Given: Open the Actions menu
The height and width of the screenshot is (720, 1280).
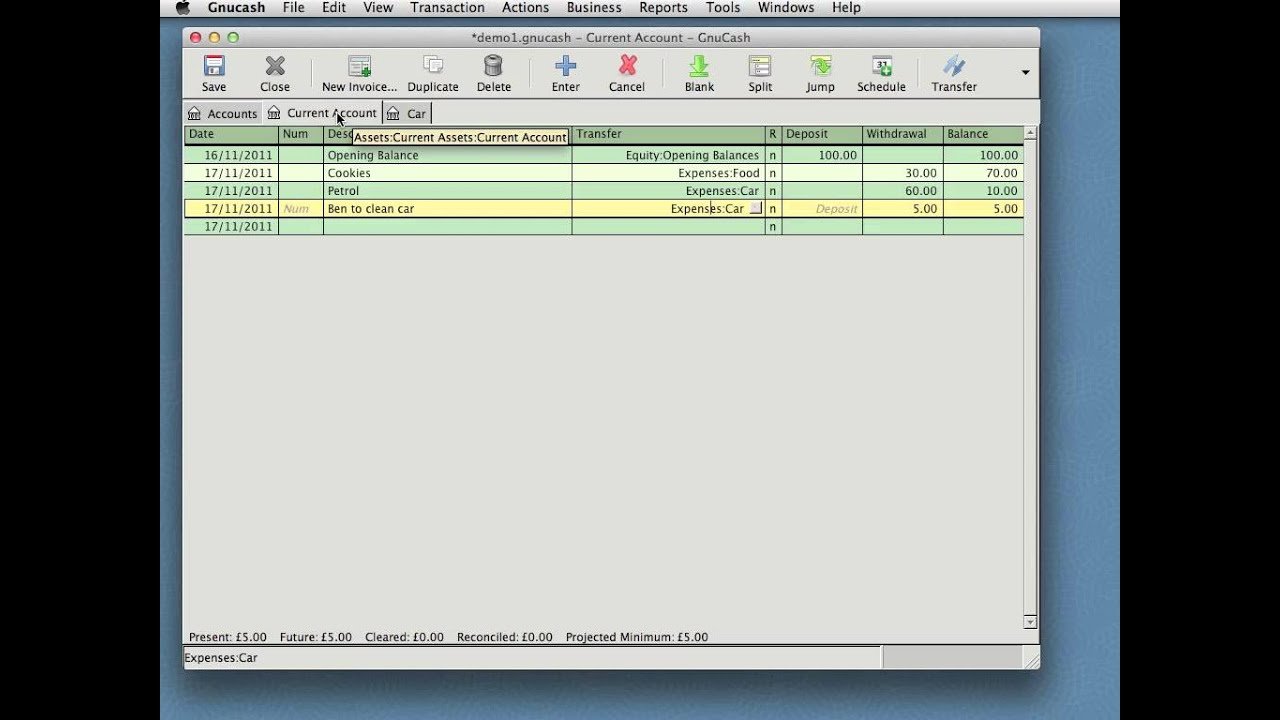Looking at the screenshot, I should 525,8.
